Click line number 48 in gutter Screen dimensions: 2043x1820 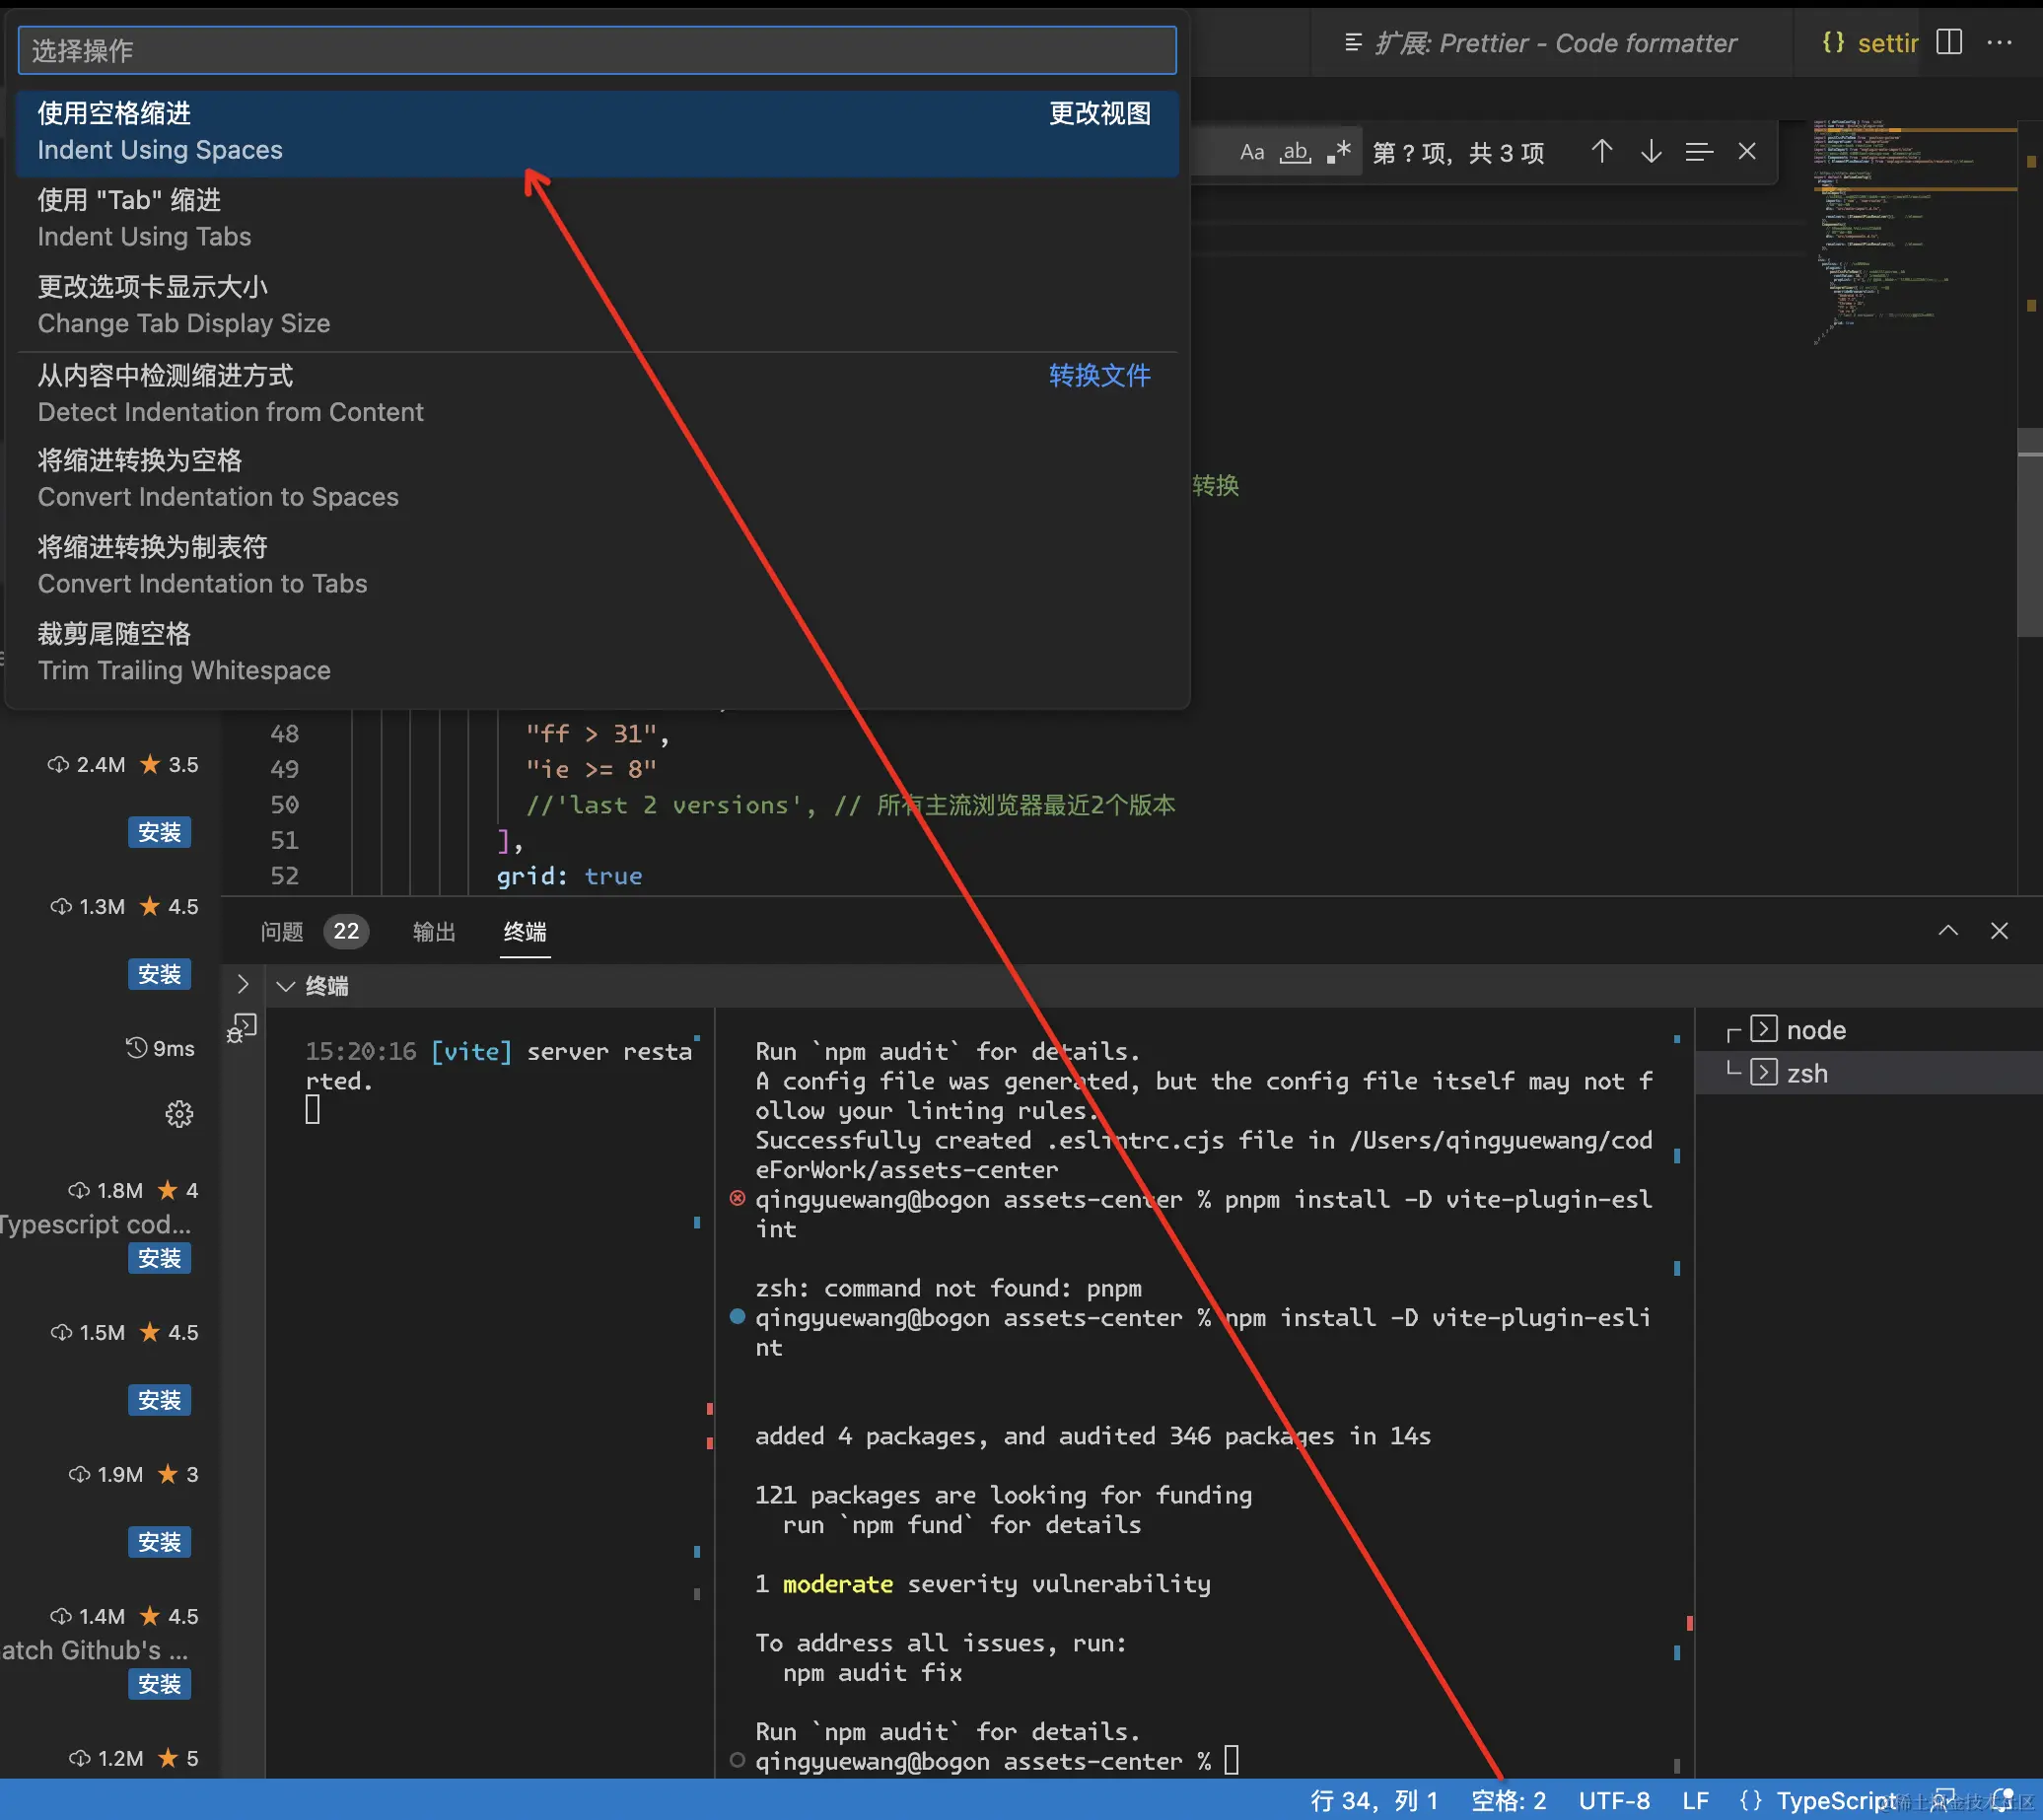[x=284, y=734]
